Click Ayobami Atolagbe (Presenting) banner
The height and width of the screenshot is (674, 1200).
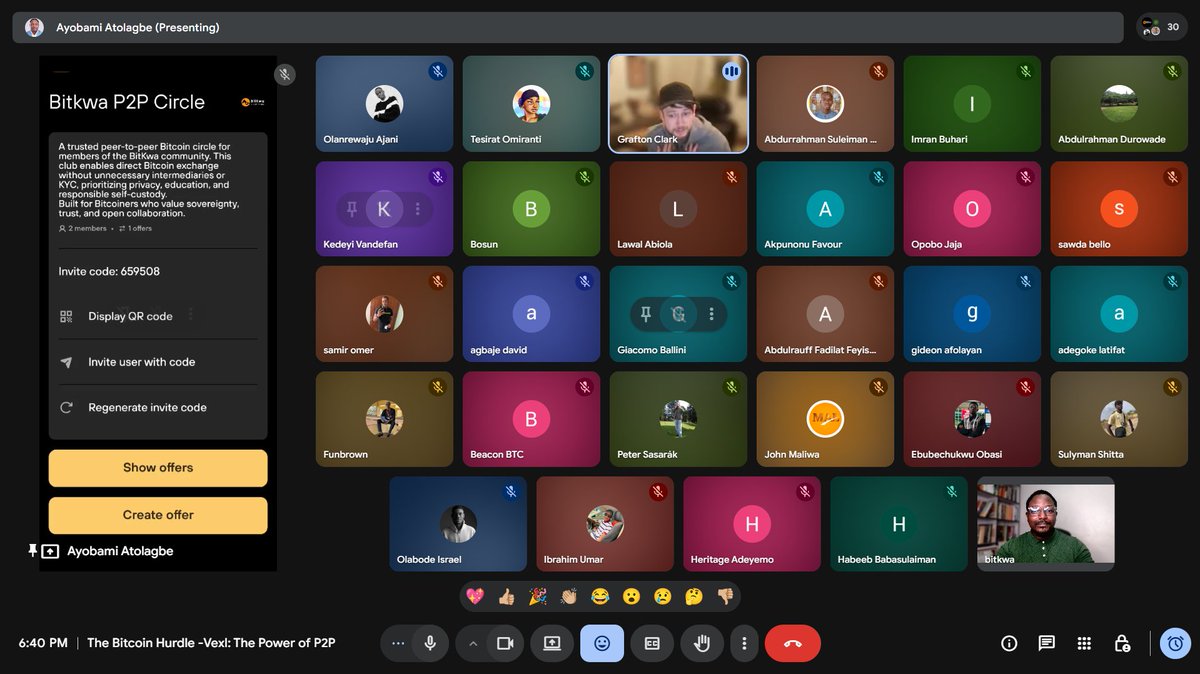(x=568, y=27)
